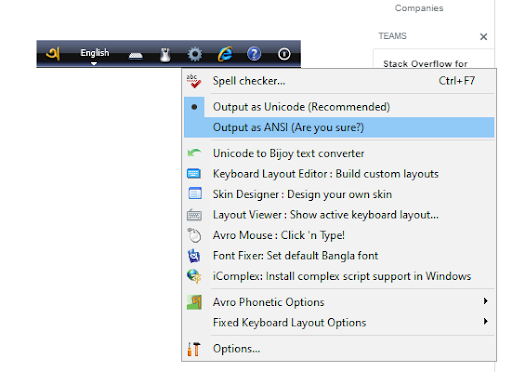The image size is (512, 372).
Task: Toggle the English keyboard mode button
Action: coord(95,53)
